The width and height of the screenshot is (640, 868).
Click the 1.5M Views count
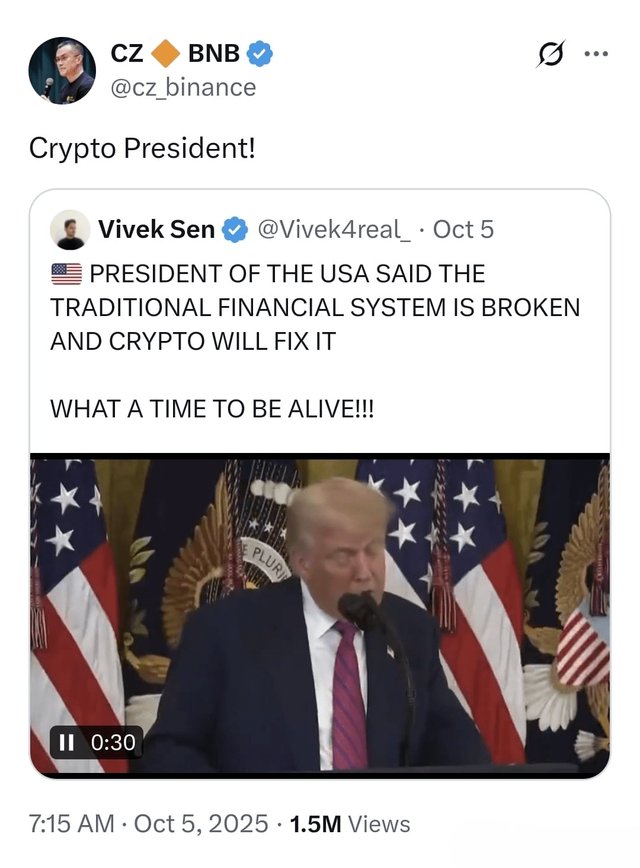[350, 824]
